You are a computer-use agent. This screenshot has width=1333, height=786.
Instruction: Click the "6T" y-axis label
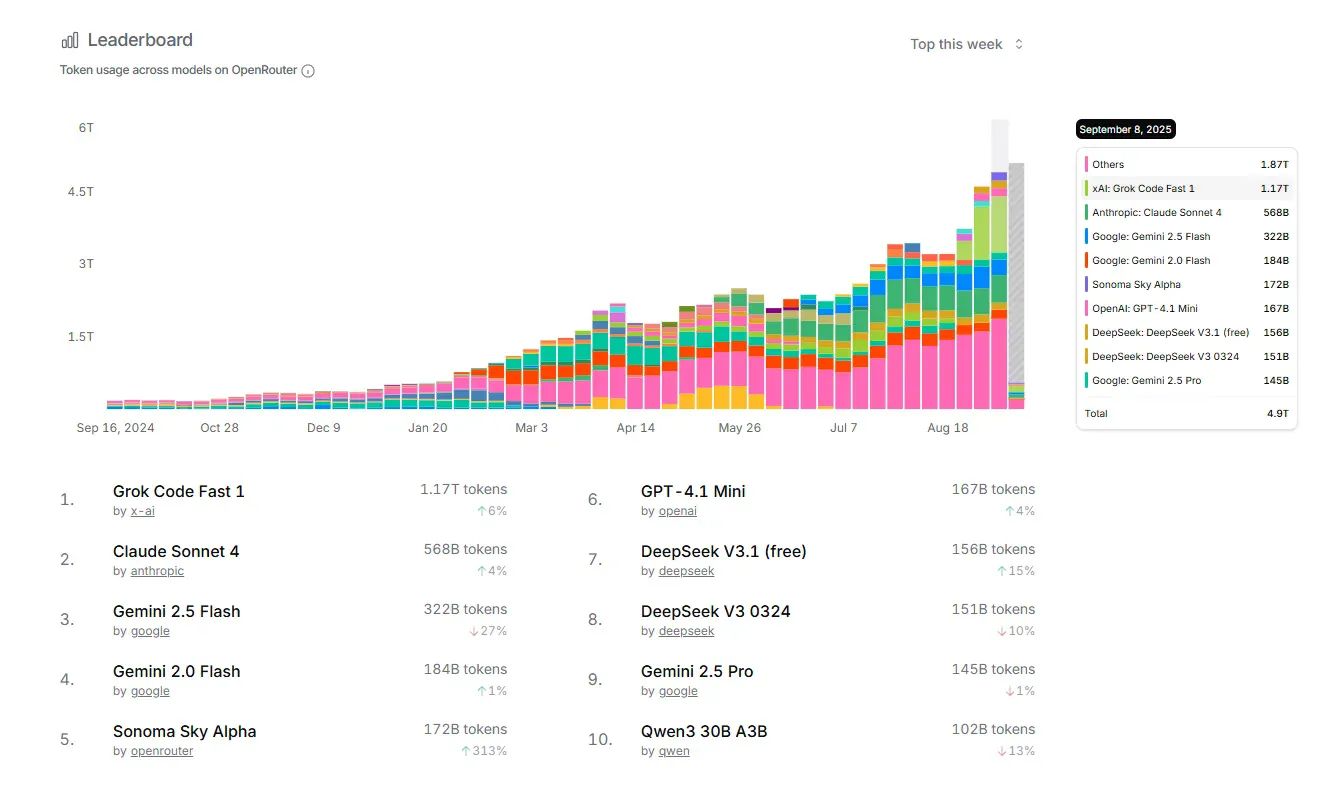tap(86, 128)
